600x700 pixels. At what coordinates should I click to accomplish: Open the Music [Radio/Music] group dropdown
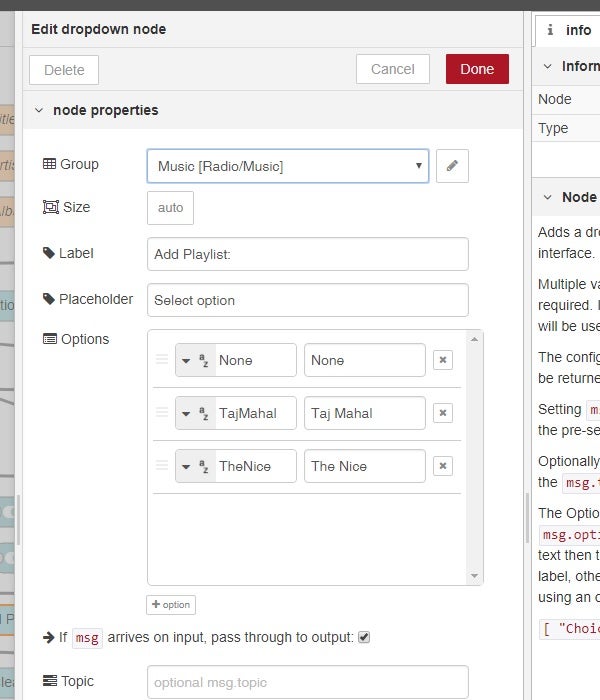(288, 166)
